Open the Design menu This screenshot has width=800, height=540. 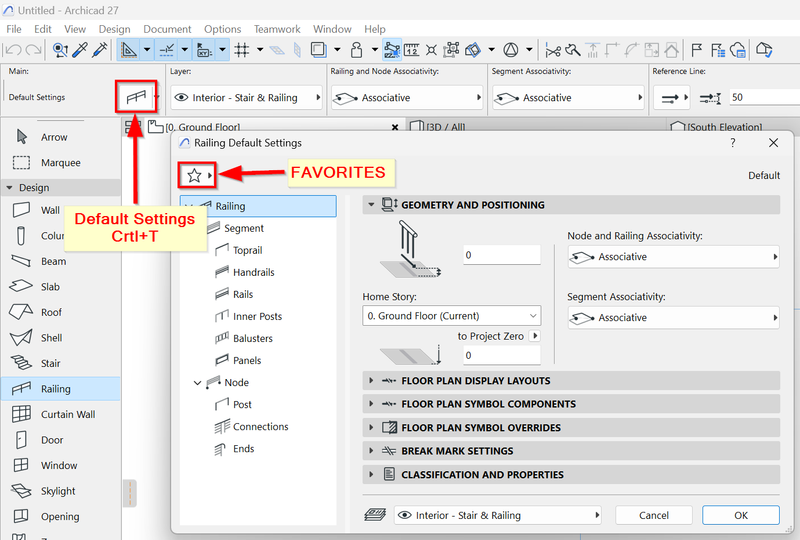click(114, 29)
